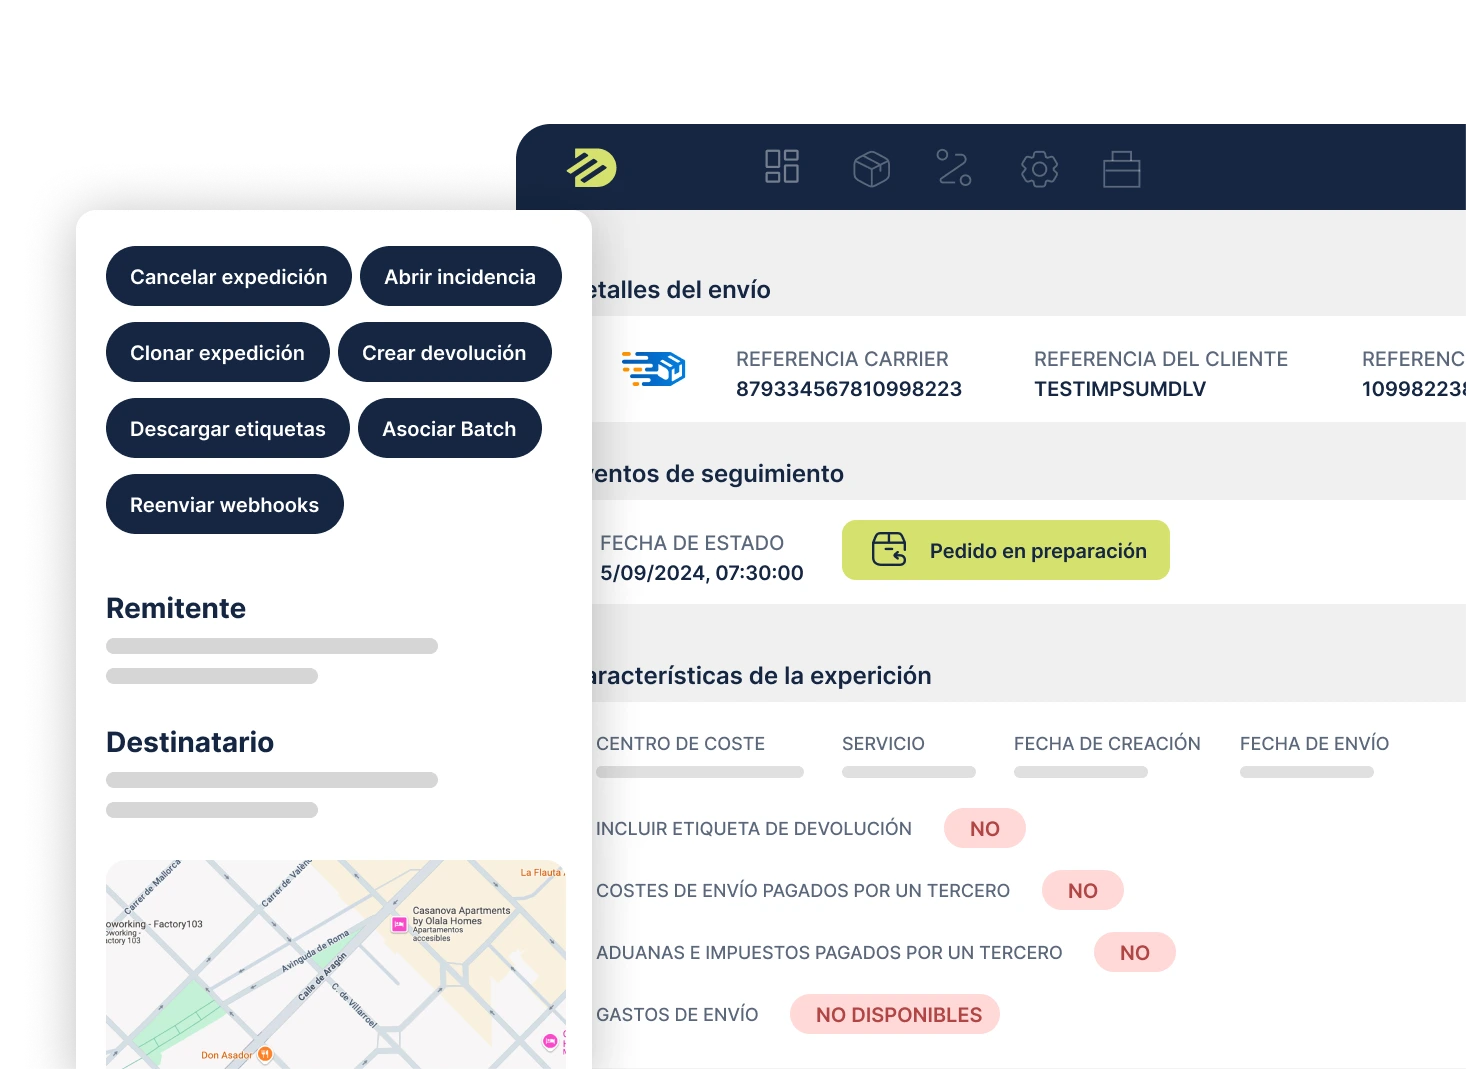
Task: Click the blue carrier logo icon
Action: pos(653,369)
